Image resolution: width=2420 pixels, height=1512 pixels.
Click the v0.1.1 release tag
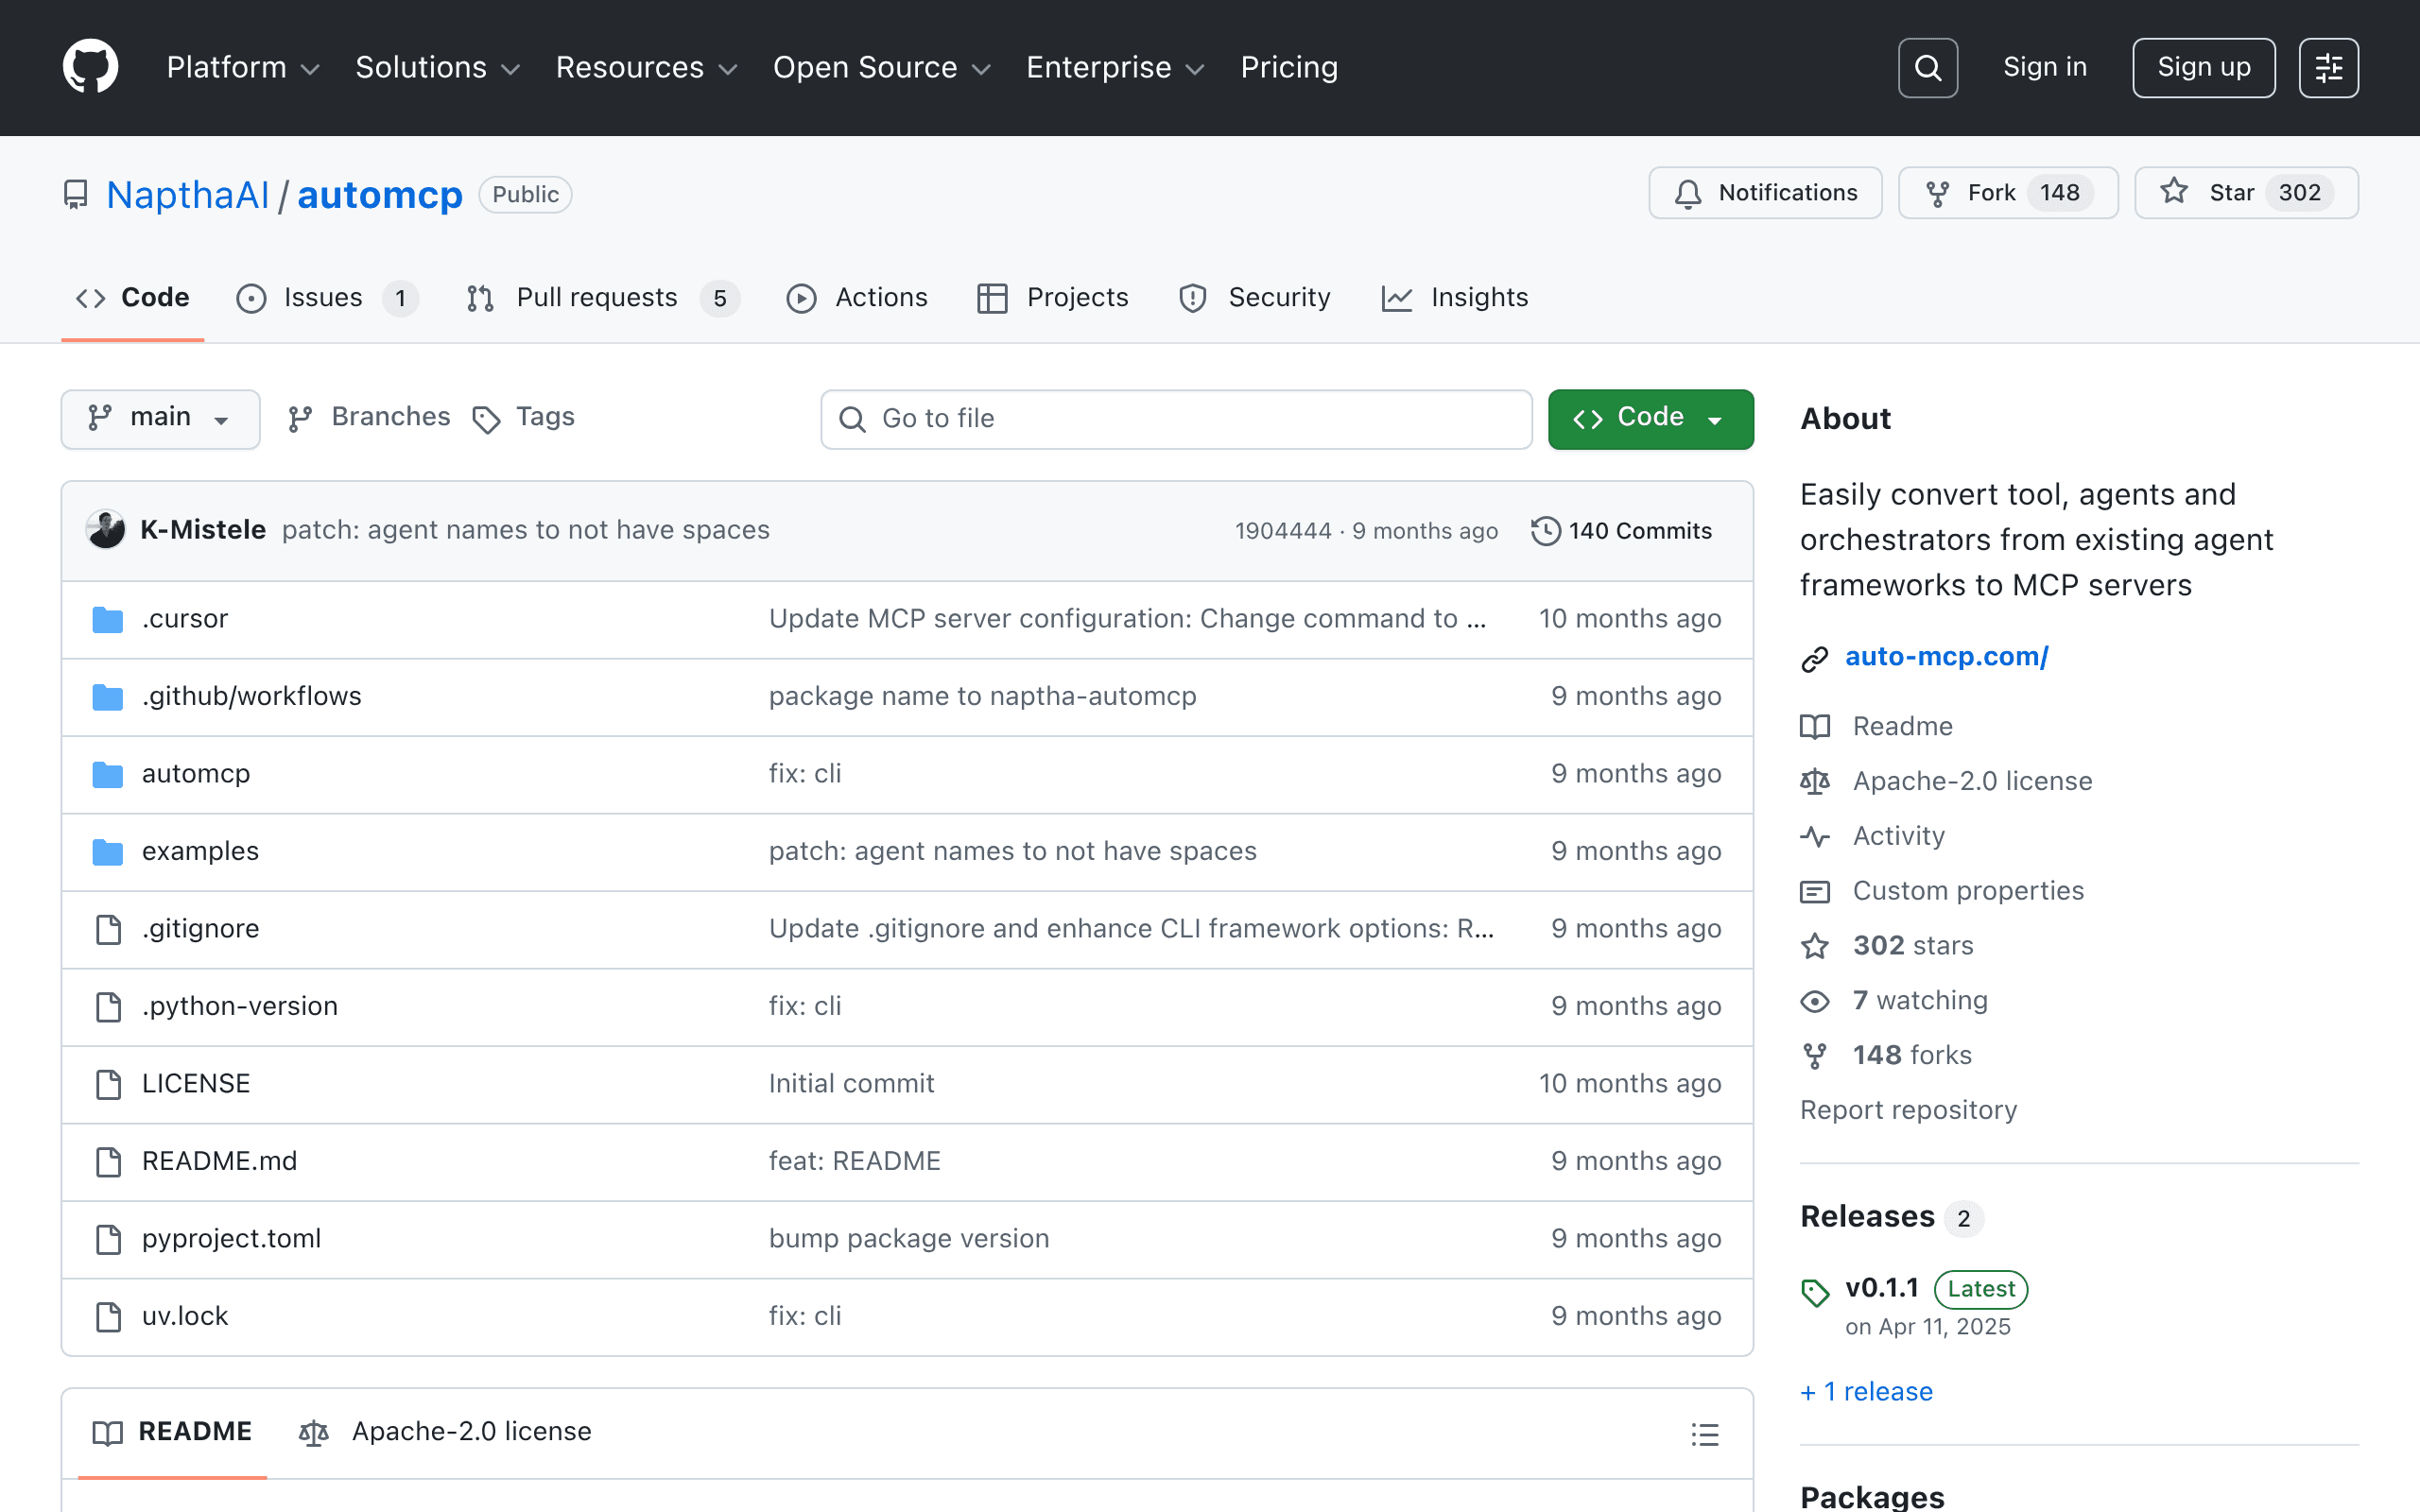click(1881, 1288)
